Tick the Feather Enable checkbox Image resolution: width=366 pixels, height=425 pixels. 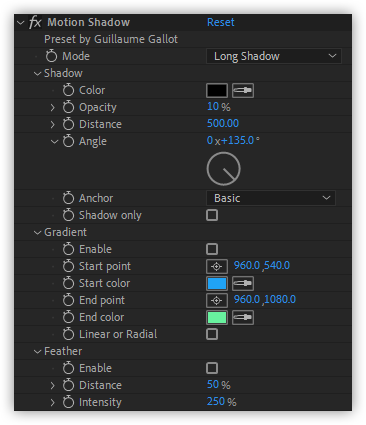(212, 368)
